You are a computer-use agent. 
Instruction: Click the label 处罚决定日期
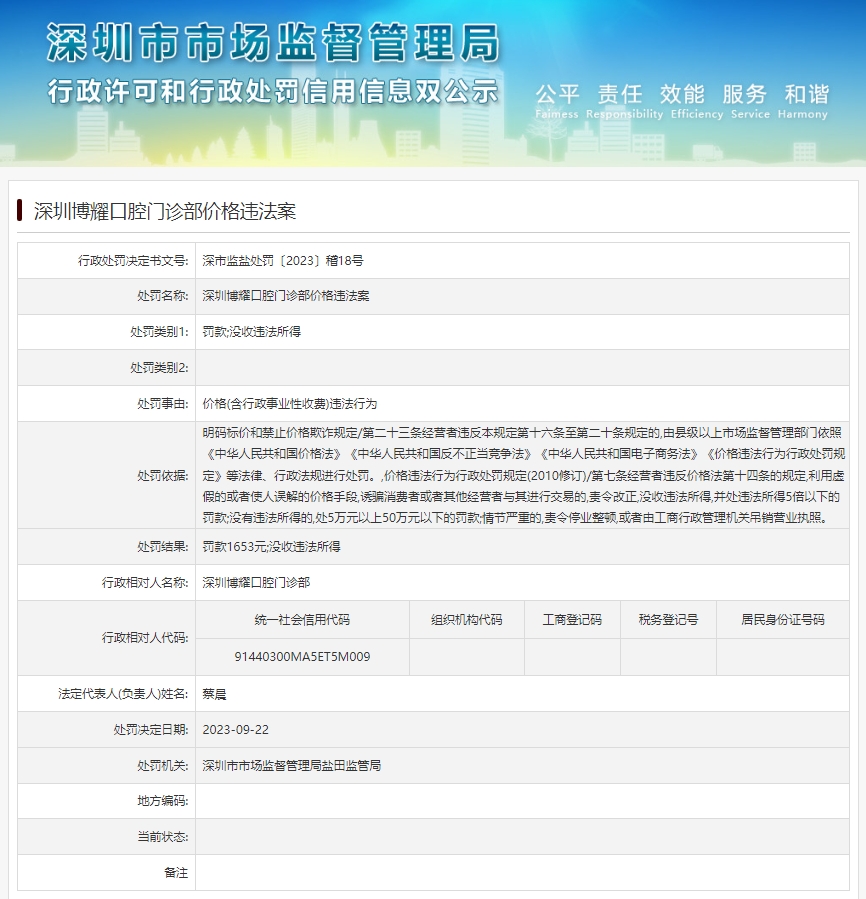(x=151, y=730)
